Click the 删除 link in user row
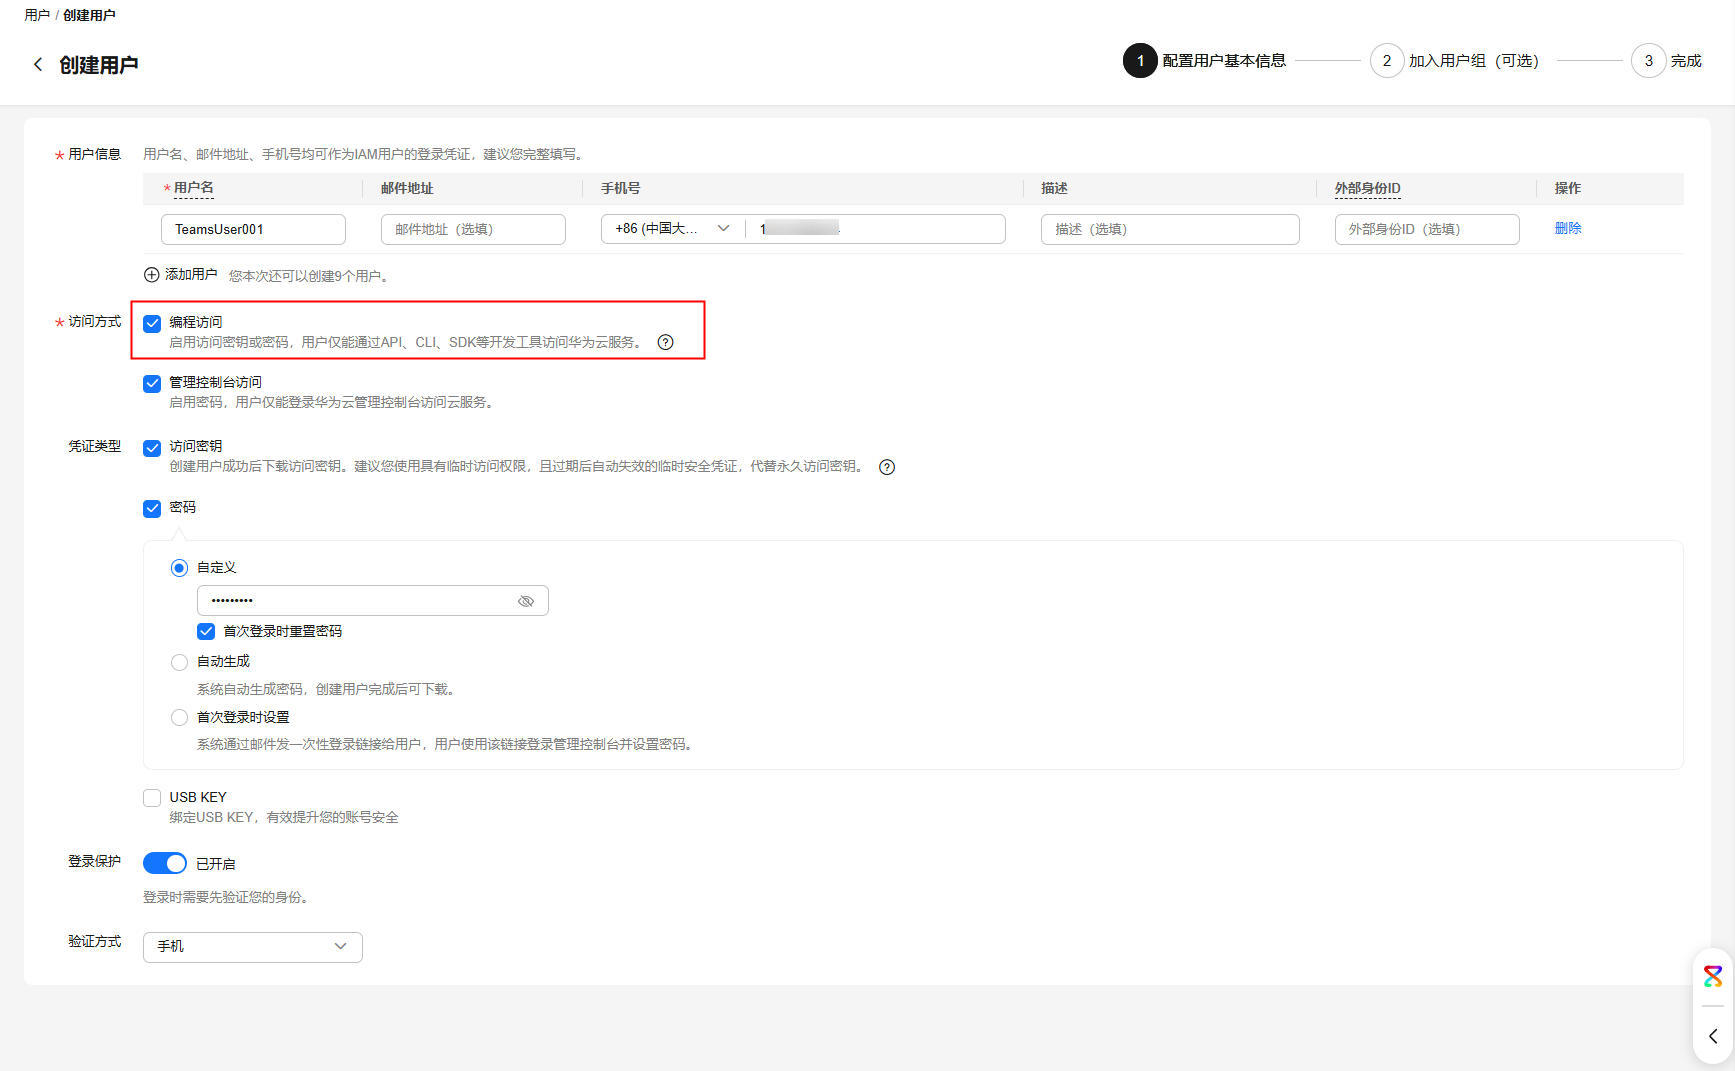 click(1568, 228)
